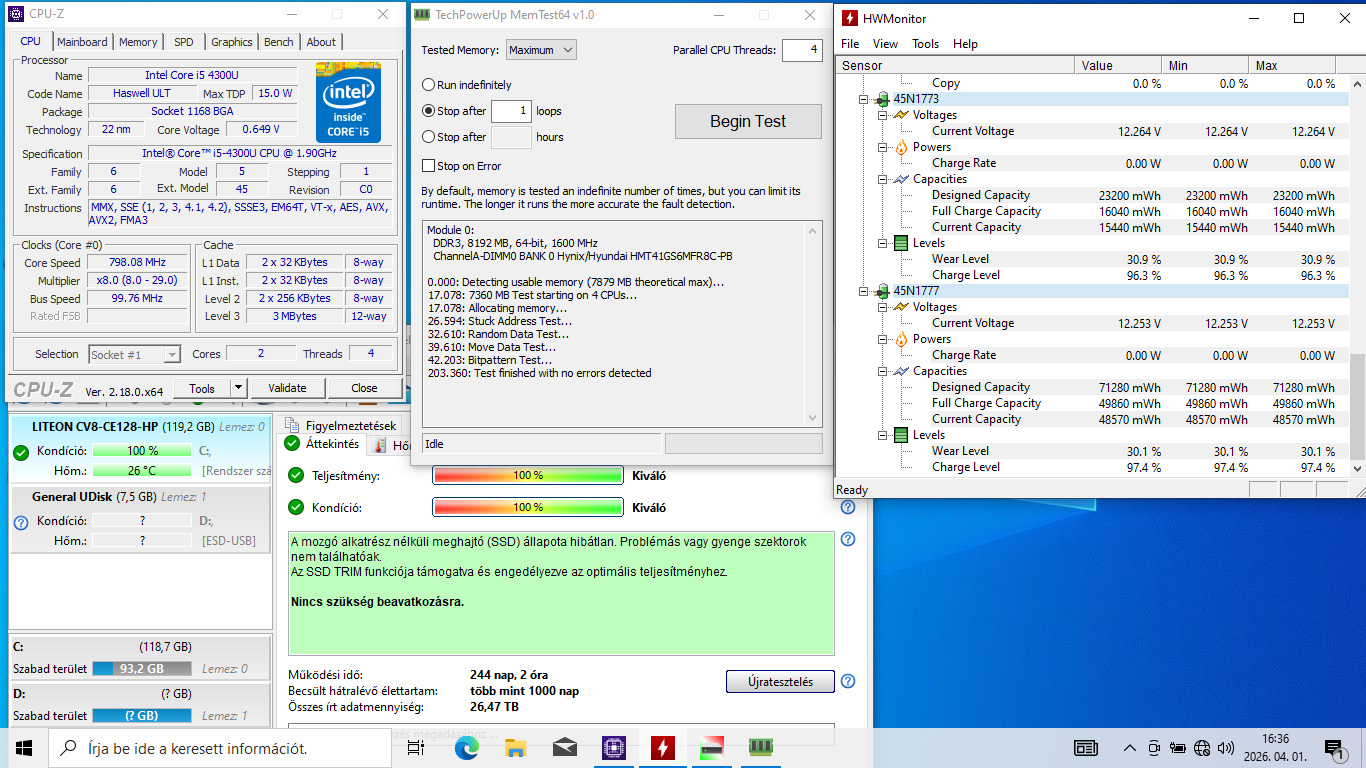This screenshot has width=1366, height=768.
Task: Click the Begin Test button
Action: (x=748, y=121)
